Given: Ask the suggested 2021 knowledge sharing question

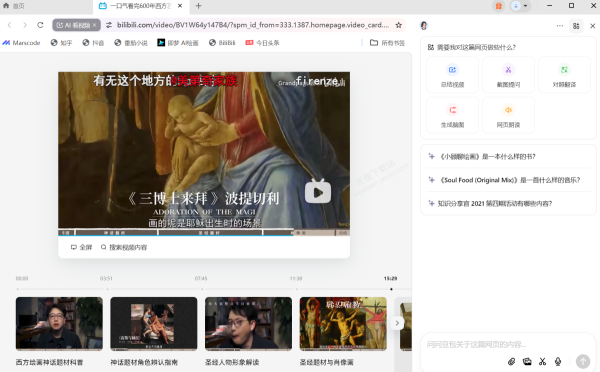Looking at the screenshot, I should coord(508,203).
